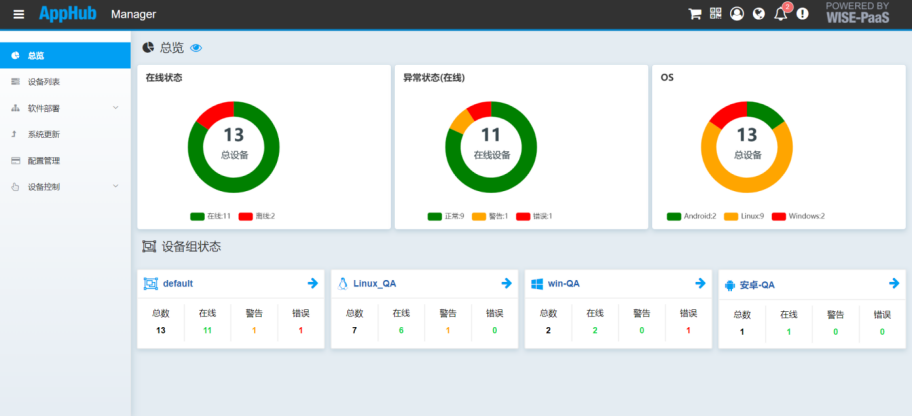The image size is (912, 416).
Task: Select 总览 in sidebar
Action: [x=65, y=55]
